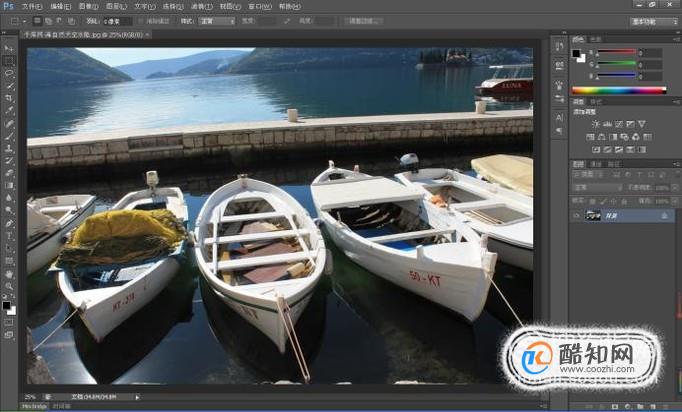The width and height of the screenshot is (682, 412).
Task: Open the Layer menu
Action: point(116,7)
